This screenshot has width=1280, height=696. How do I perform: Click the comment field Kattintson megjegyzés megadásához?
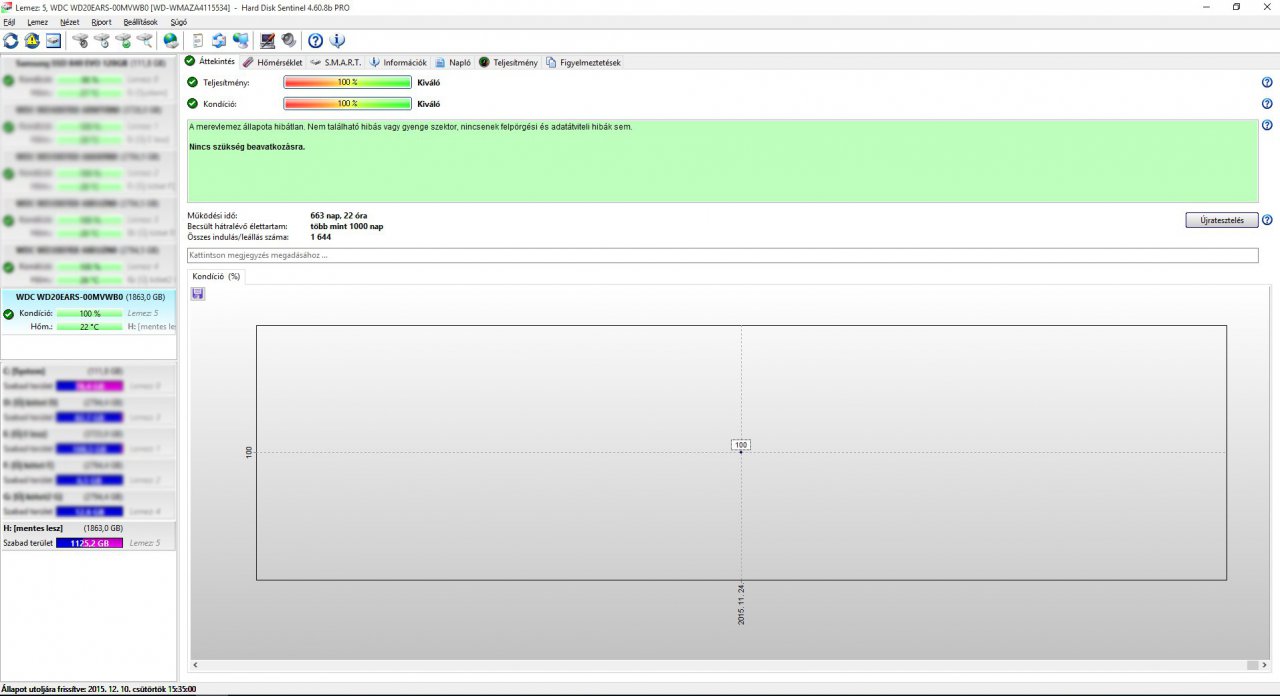pos(722,256)
